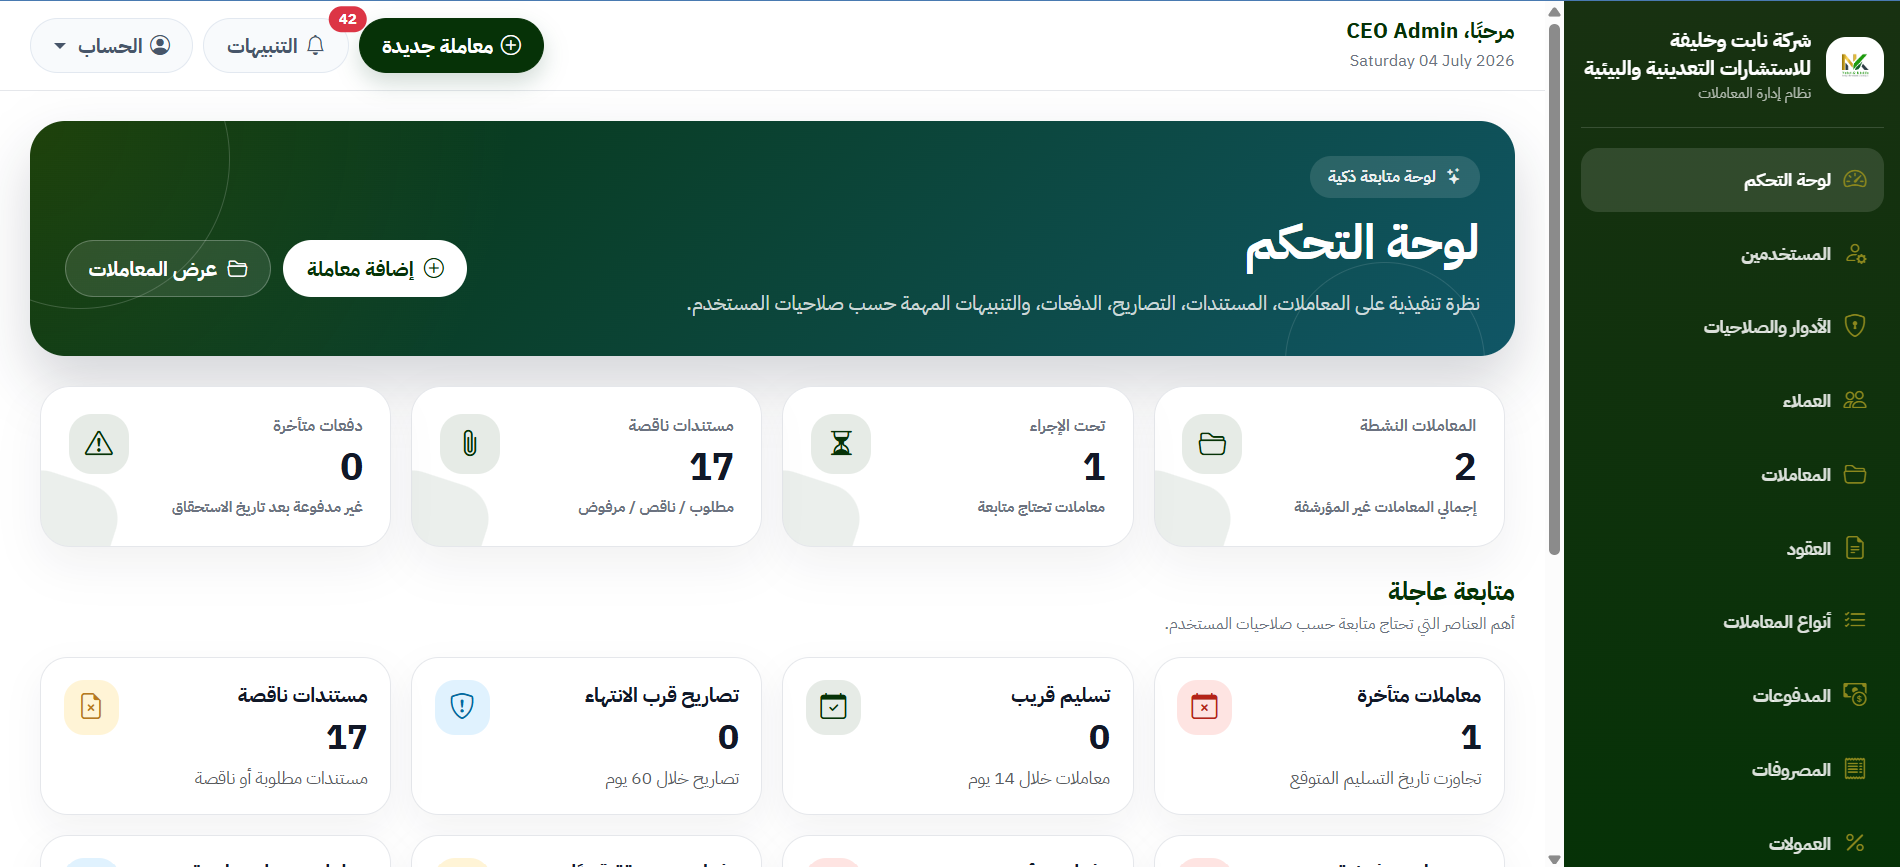This screenshot has width=1900, height=867.
Task: Select العقود from the sidebar
Action: click(x=1732, y=549)
